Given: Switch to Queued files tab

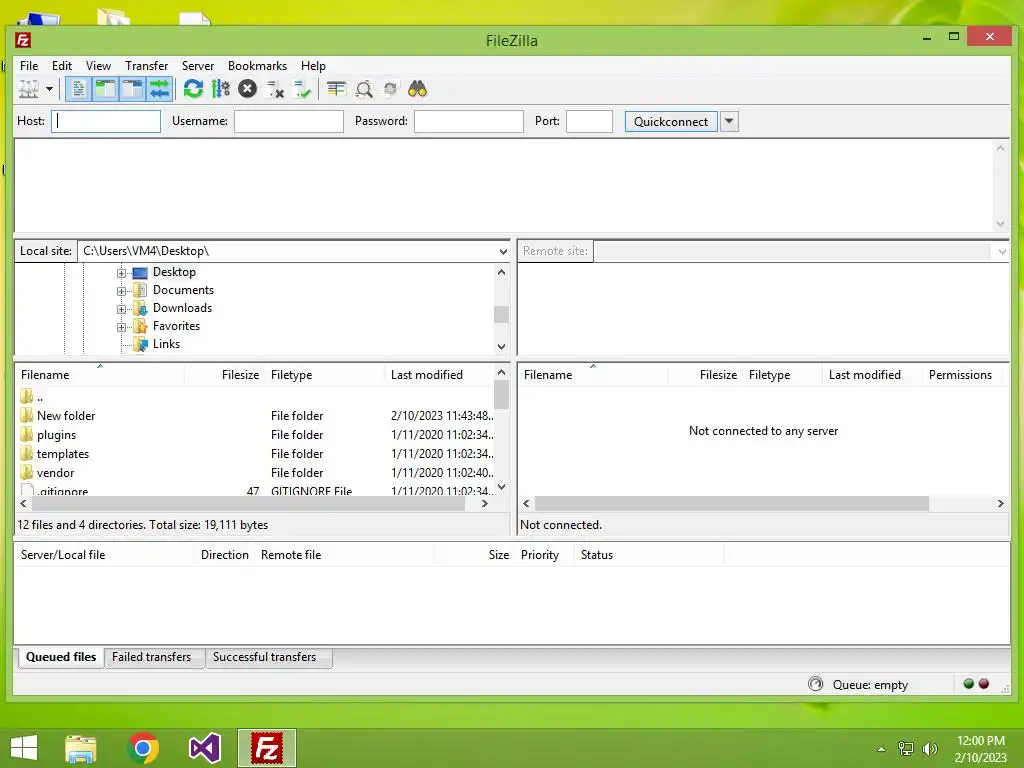Looking at the screenshot, I should pos(61,657).
